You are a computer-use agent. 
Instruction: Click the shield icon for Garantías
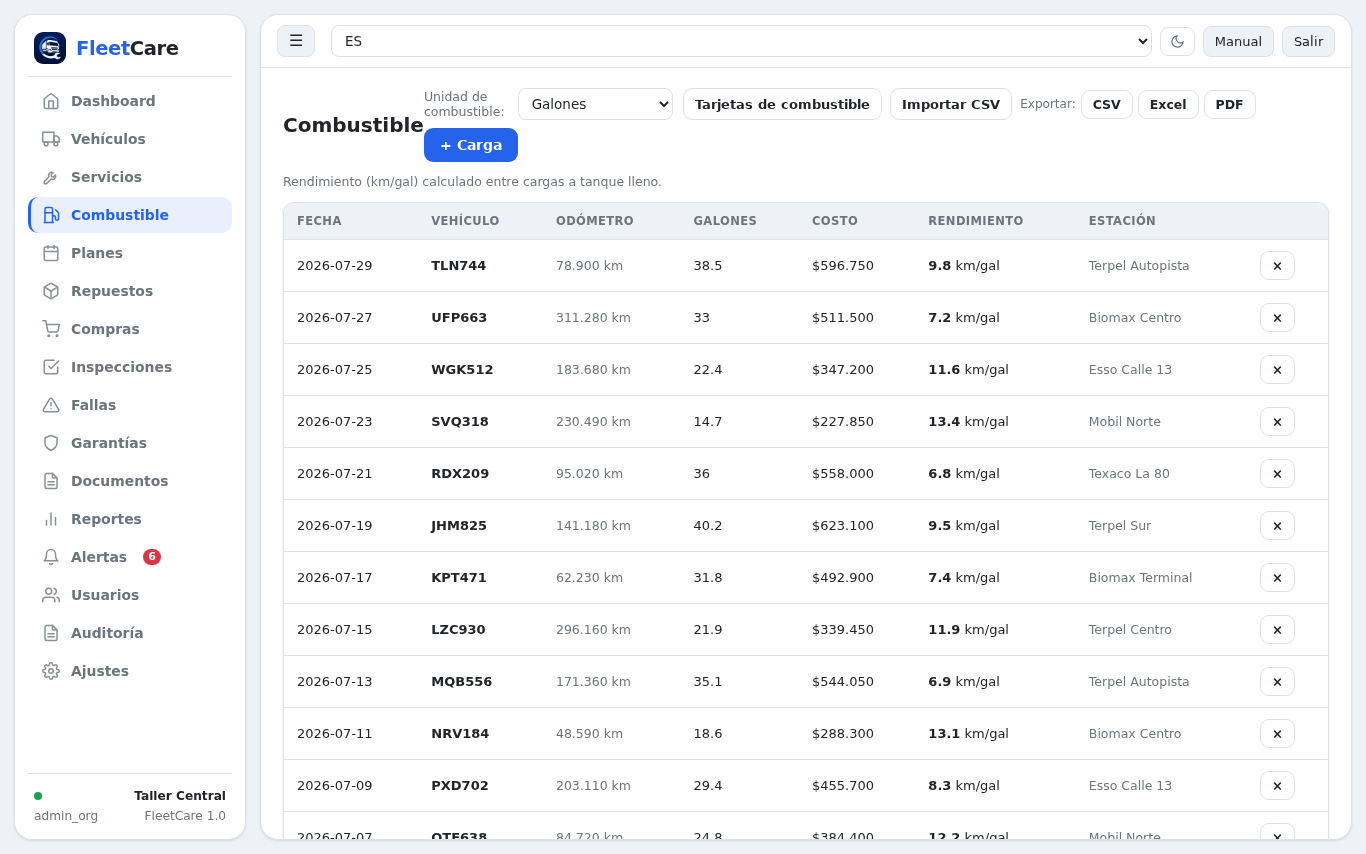click(51, 443)
